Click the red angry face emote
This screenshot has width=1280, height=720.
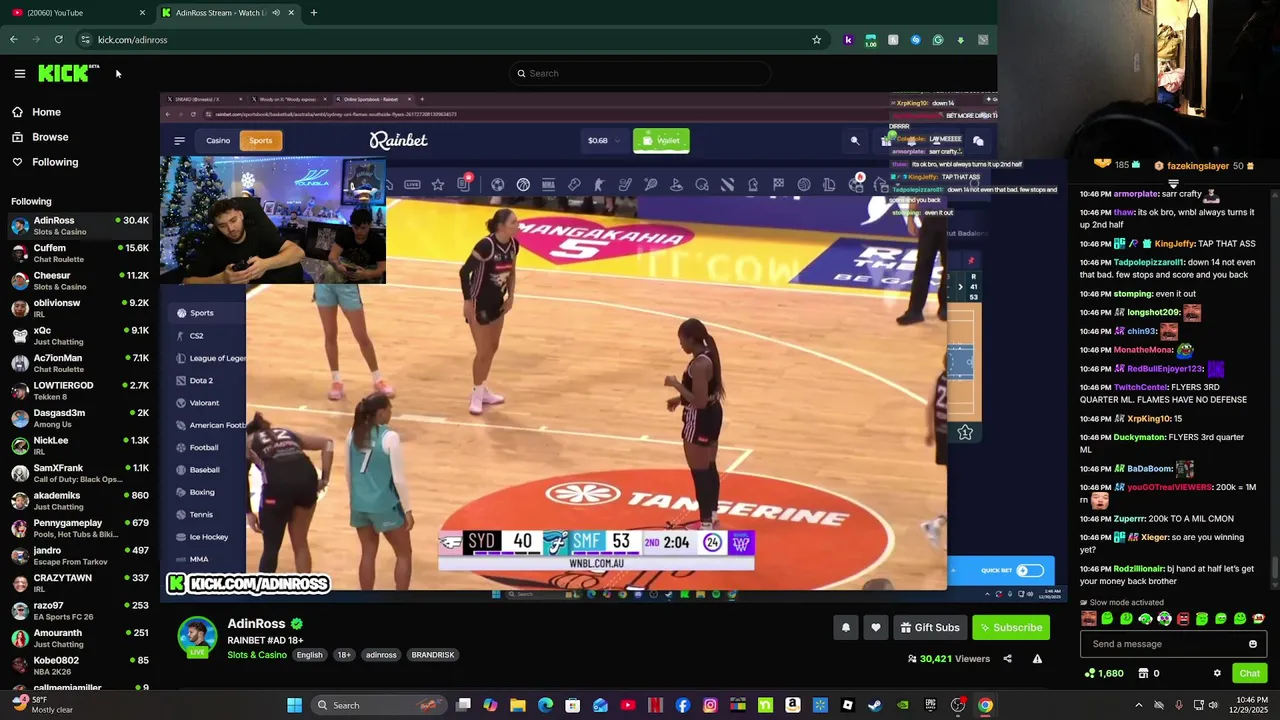[x=1183, y=619]
